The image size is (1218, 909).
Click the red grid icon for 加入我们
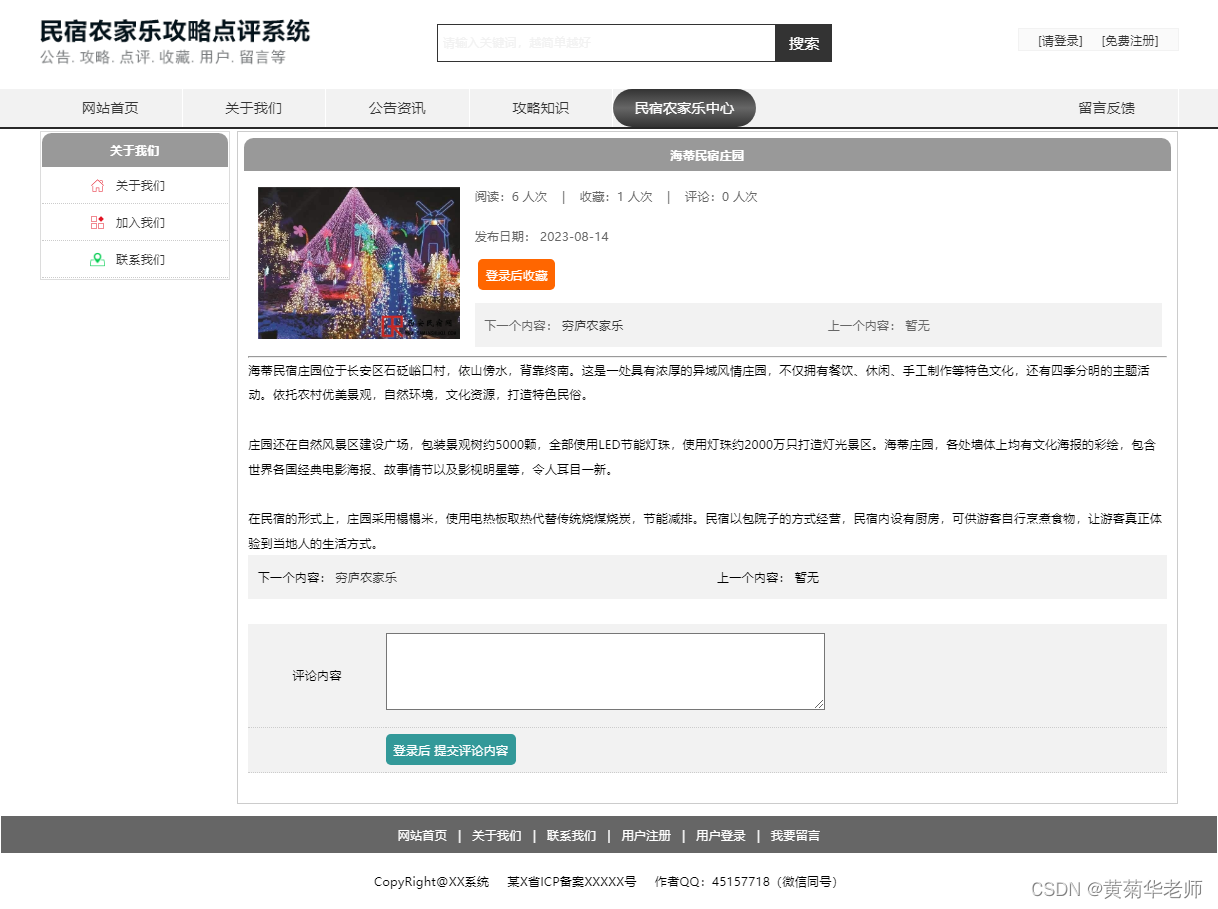click(97, 222)
